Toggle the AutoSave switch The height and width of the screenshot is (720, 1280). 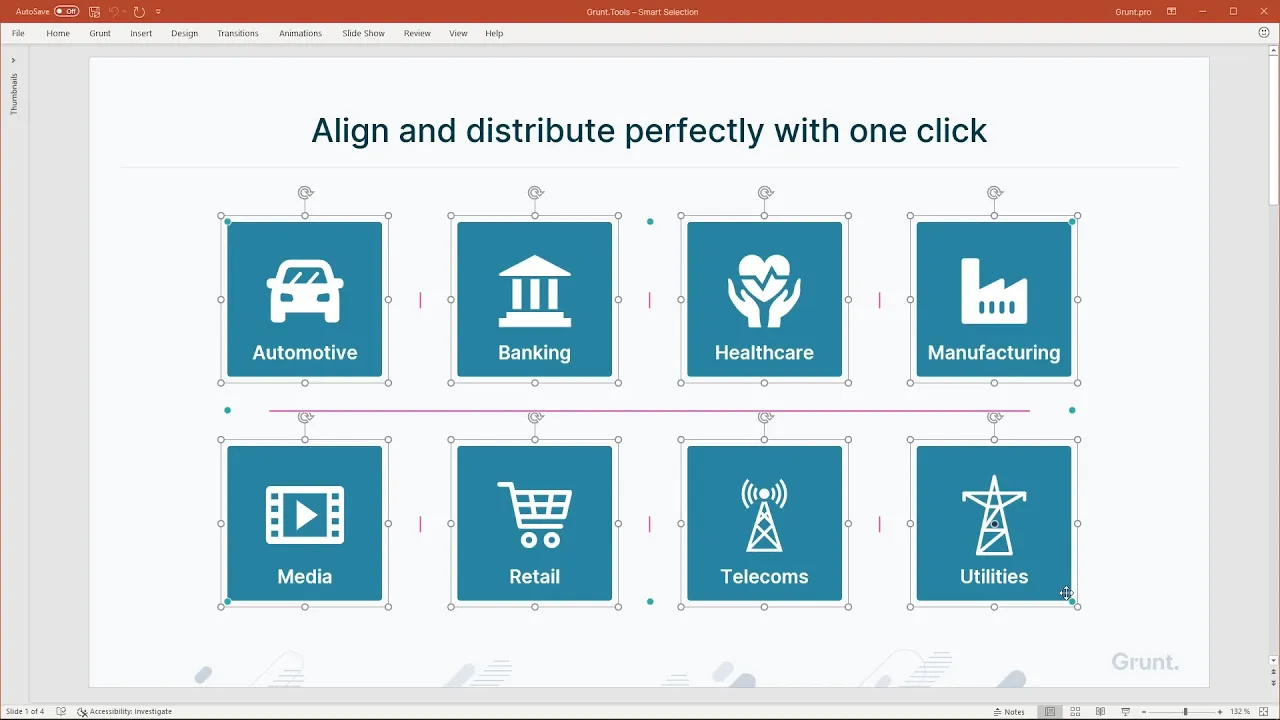(x=66, y=11)
